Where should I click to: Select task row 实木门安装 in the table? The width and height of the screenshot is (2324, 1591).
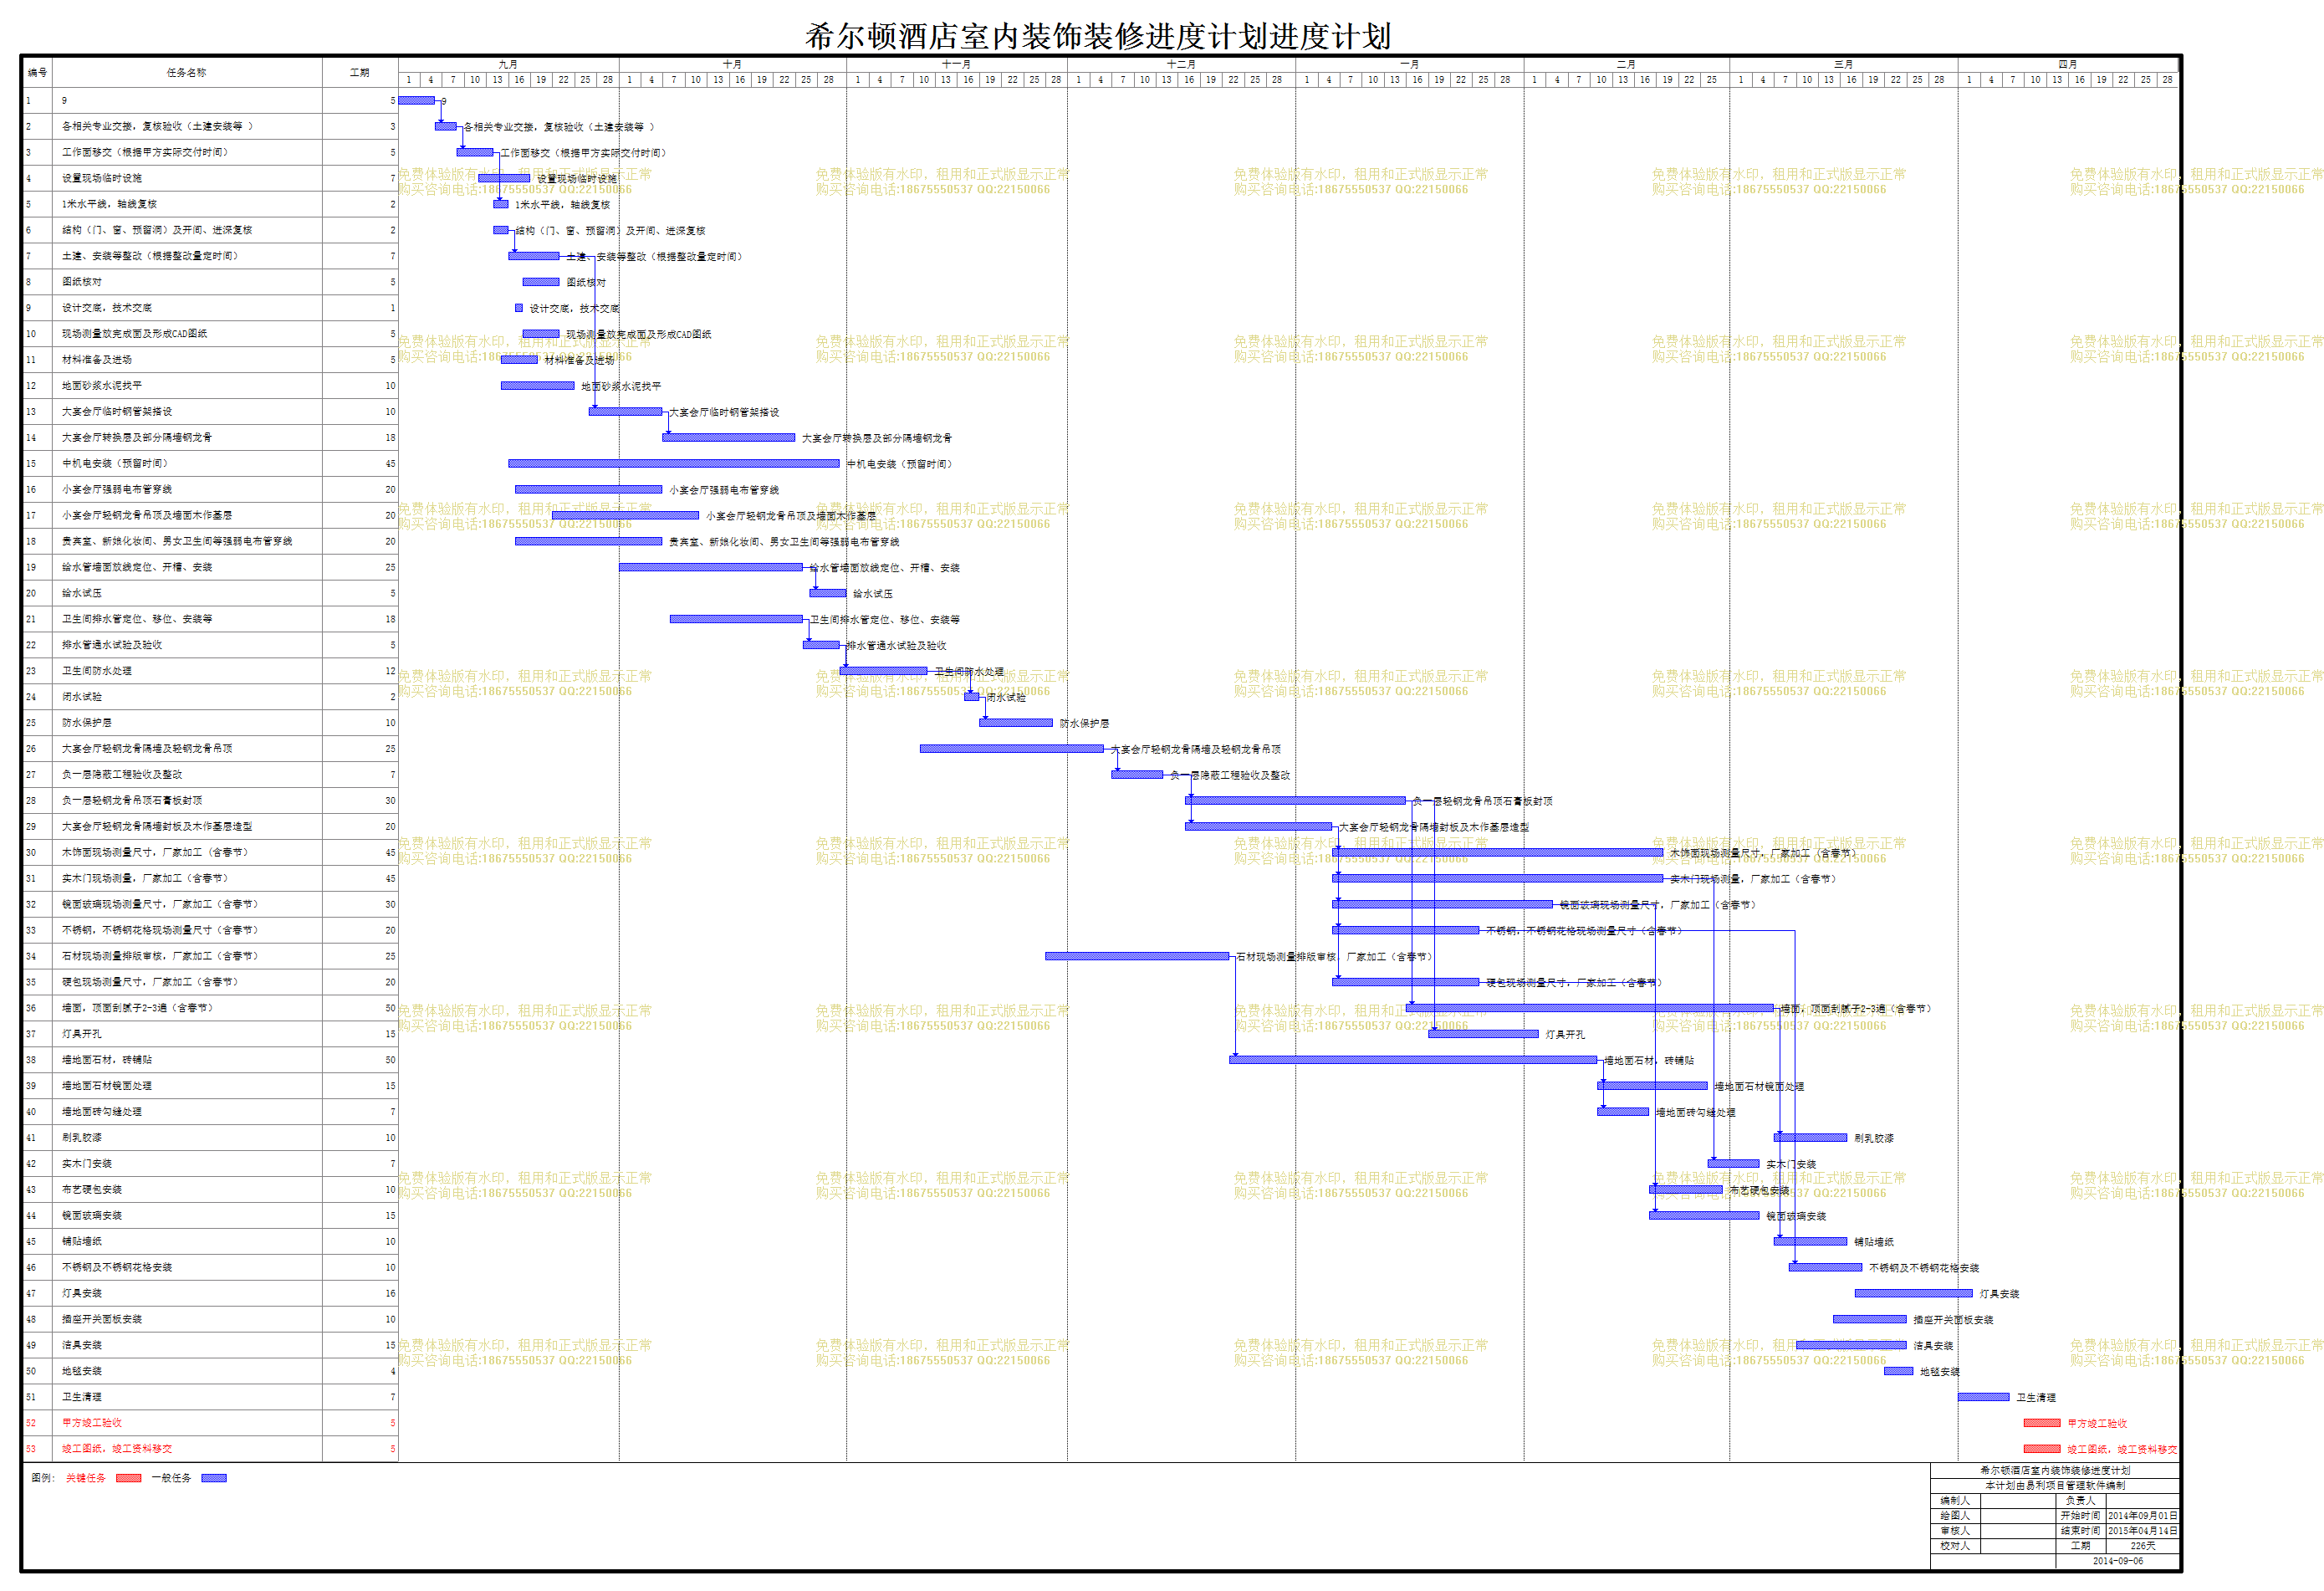210,1164
